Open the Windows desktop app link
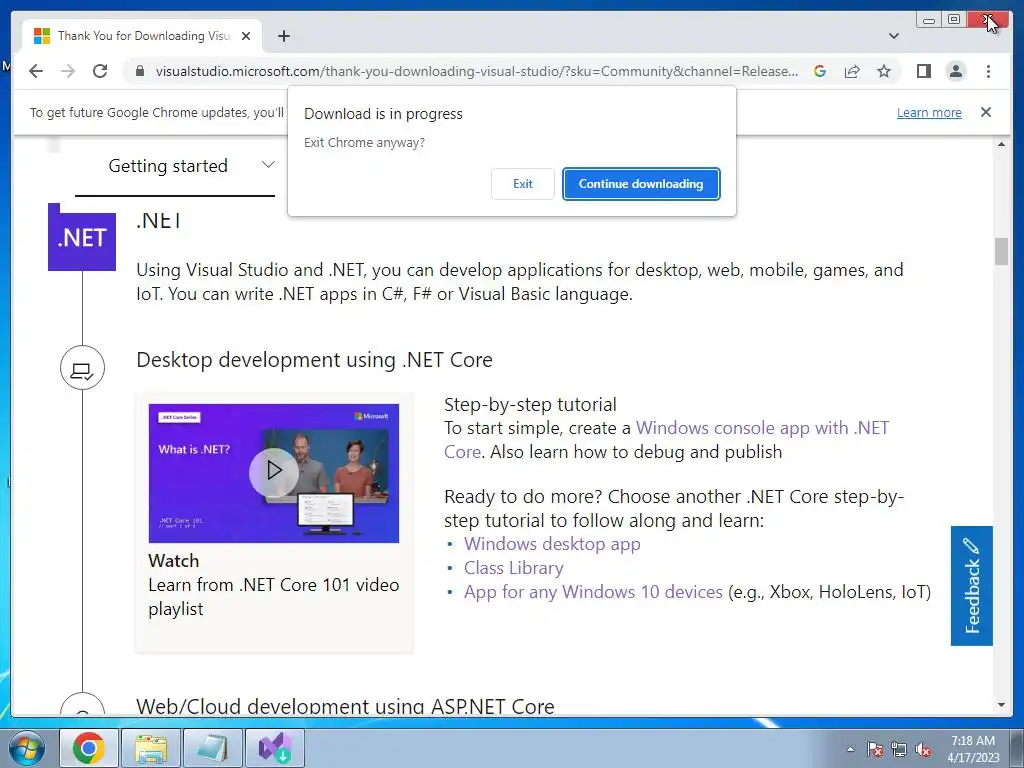1024x768 pixels. pos(552,543)
